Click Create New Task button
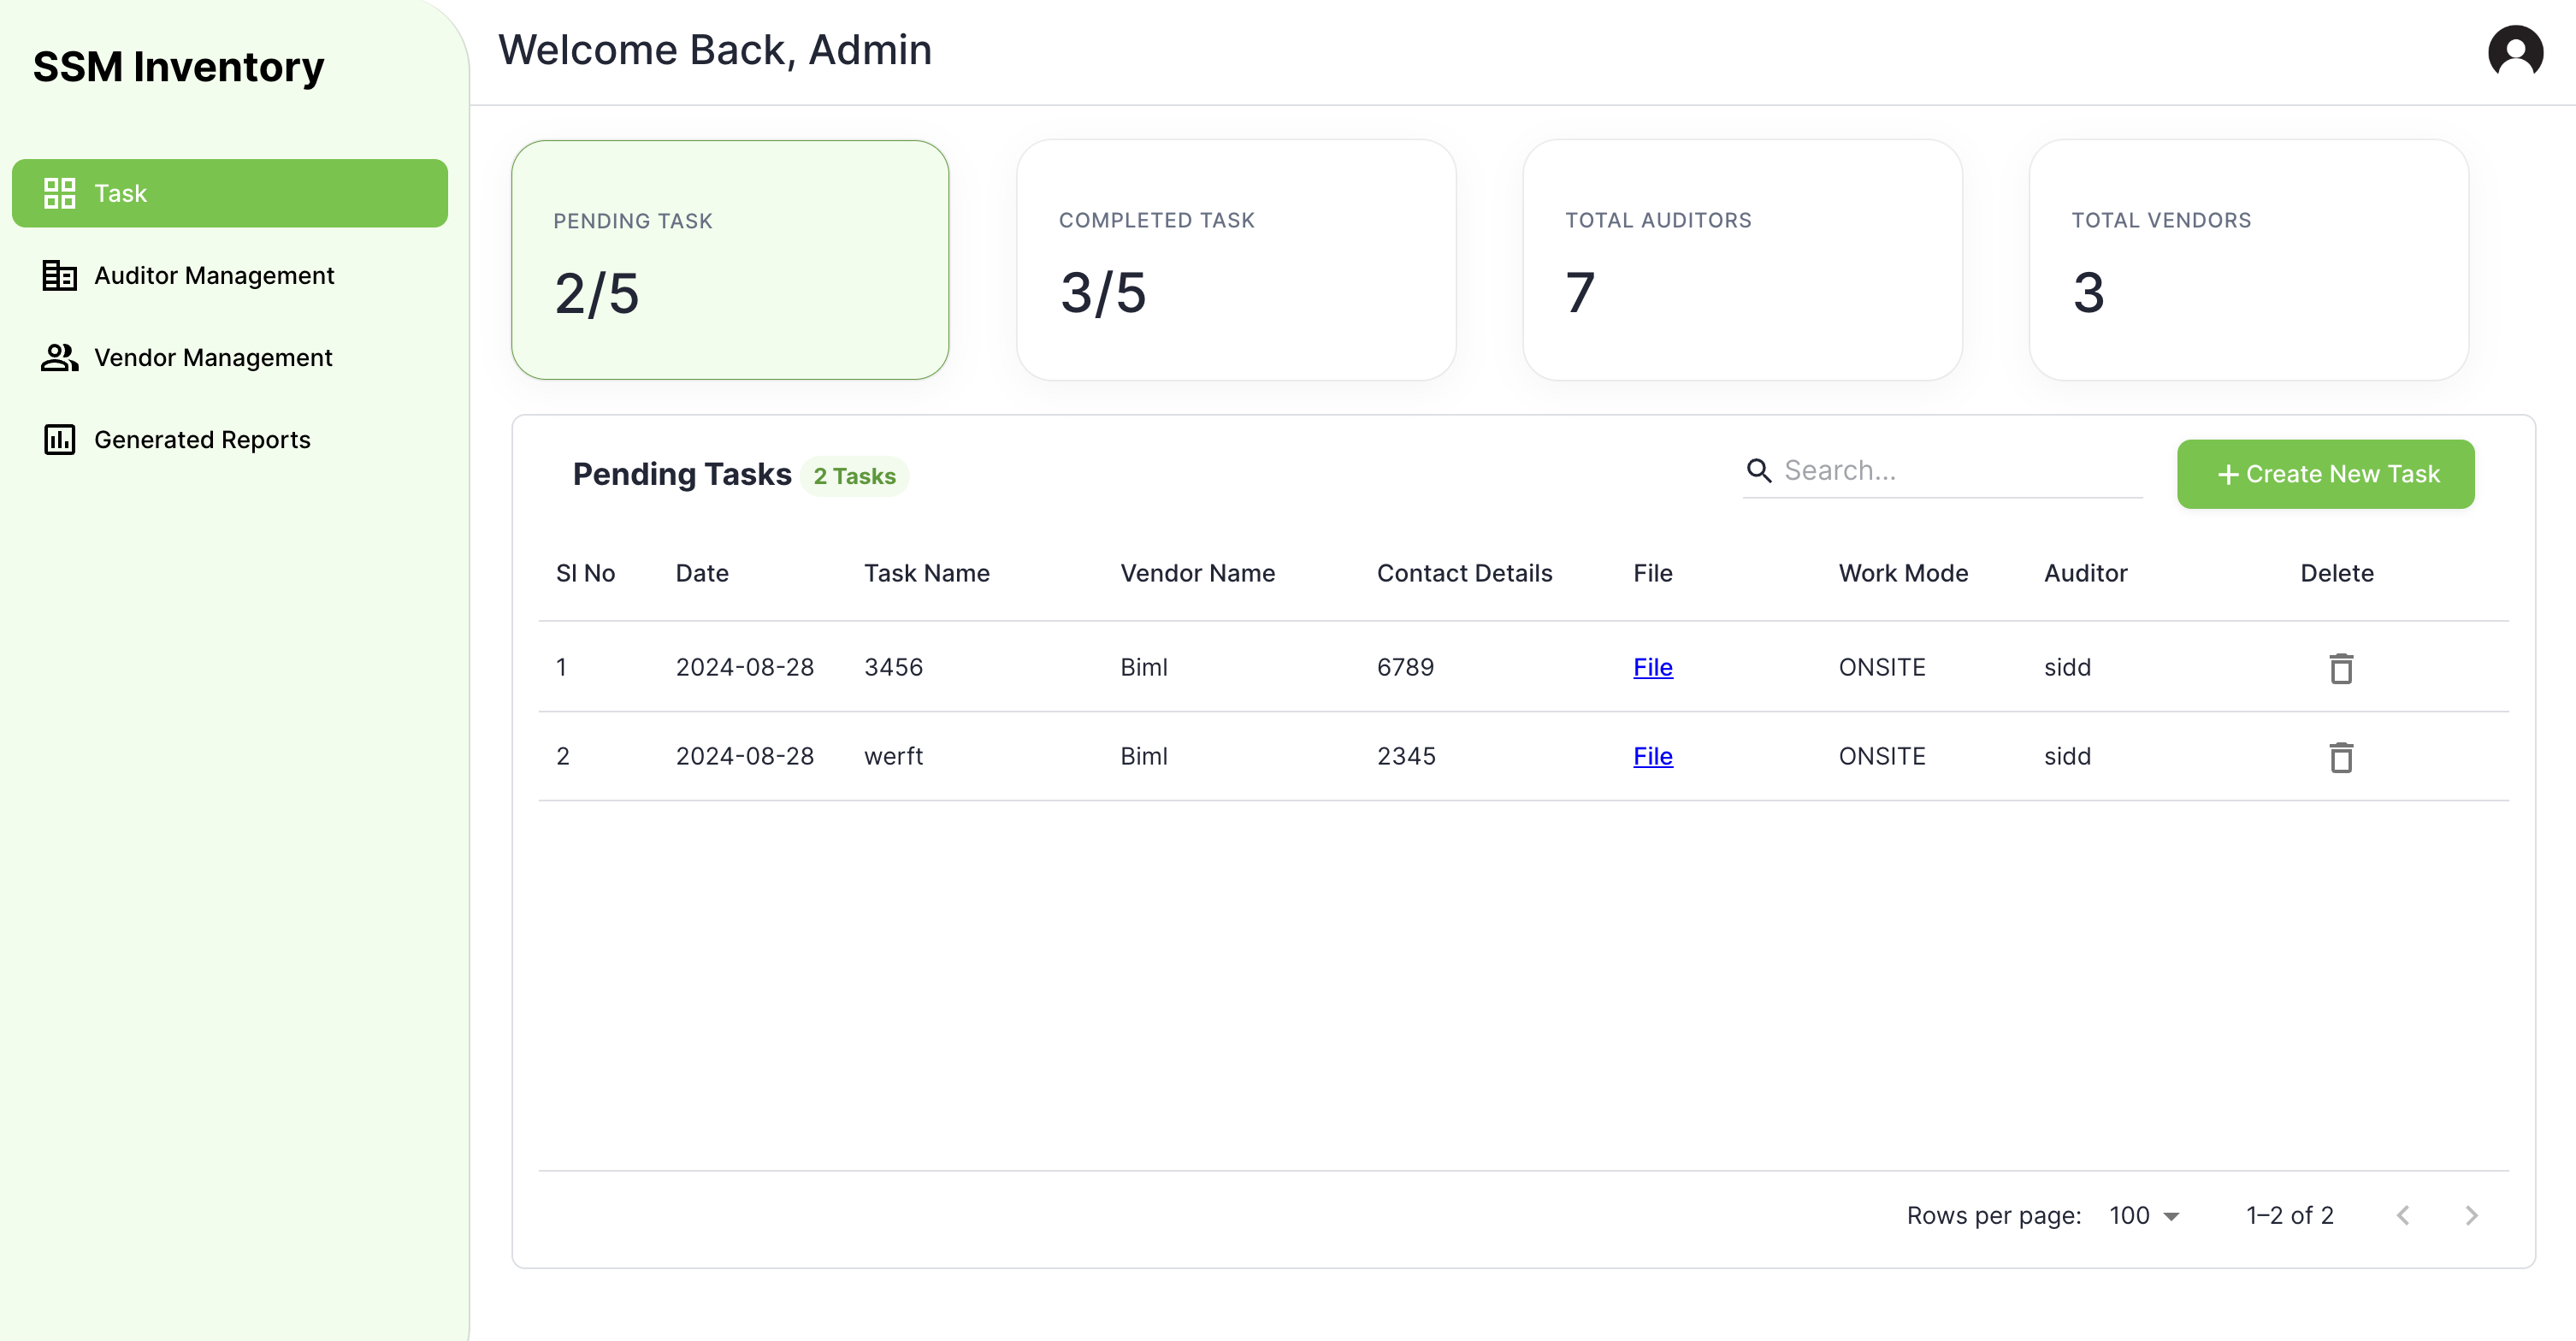Viewport: 2576px width, 1341px height. [x=2325, y=474]
